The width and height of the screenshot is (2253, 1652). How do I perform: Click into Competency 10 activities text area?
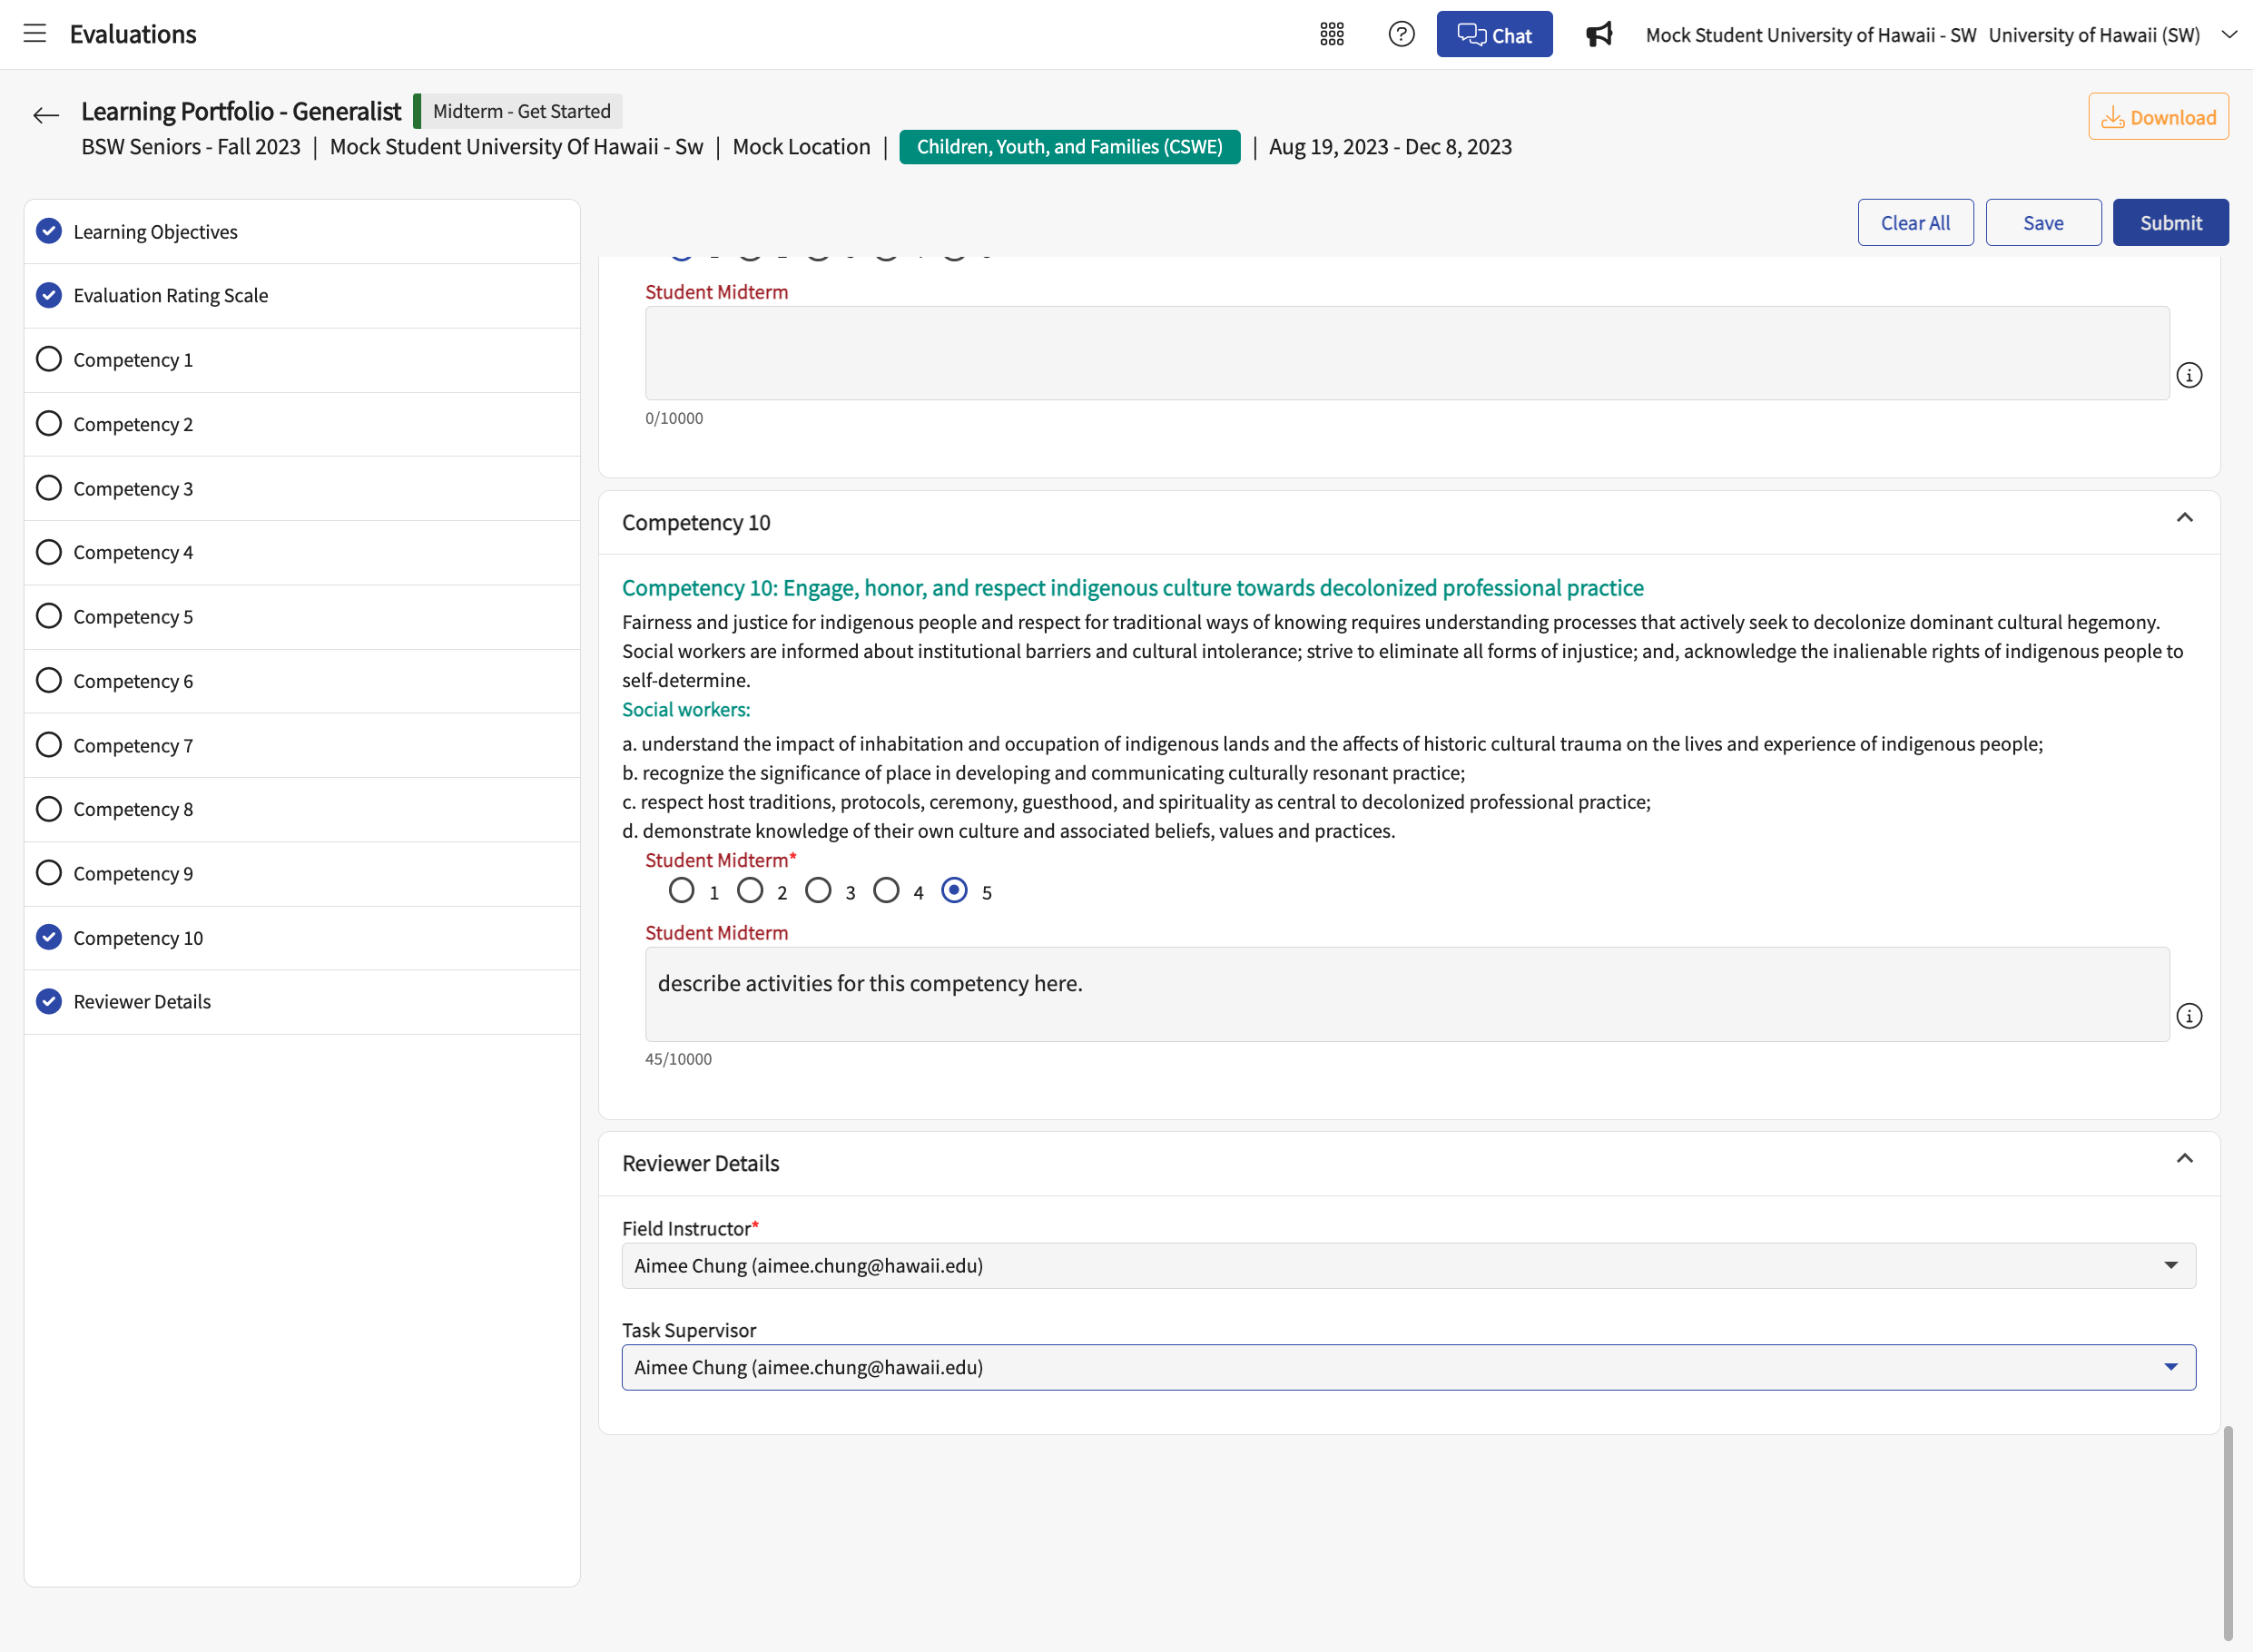pyautogui.click(x=1407, y=994)
